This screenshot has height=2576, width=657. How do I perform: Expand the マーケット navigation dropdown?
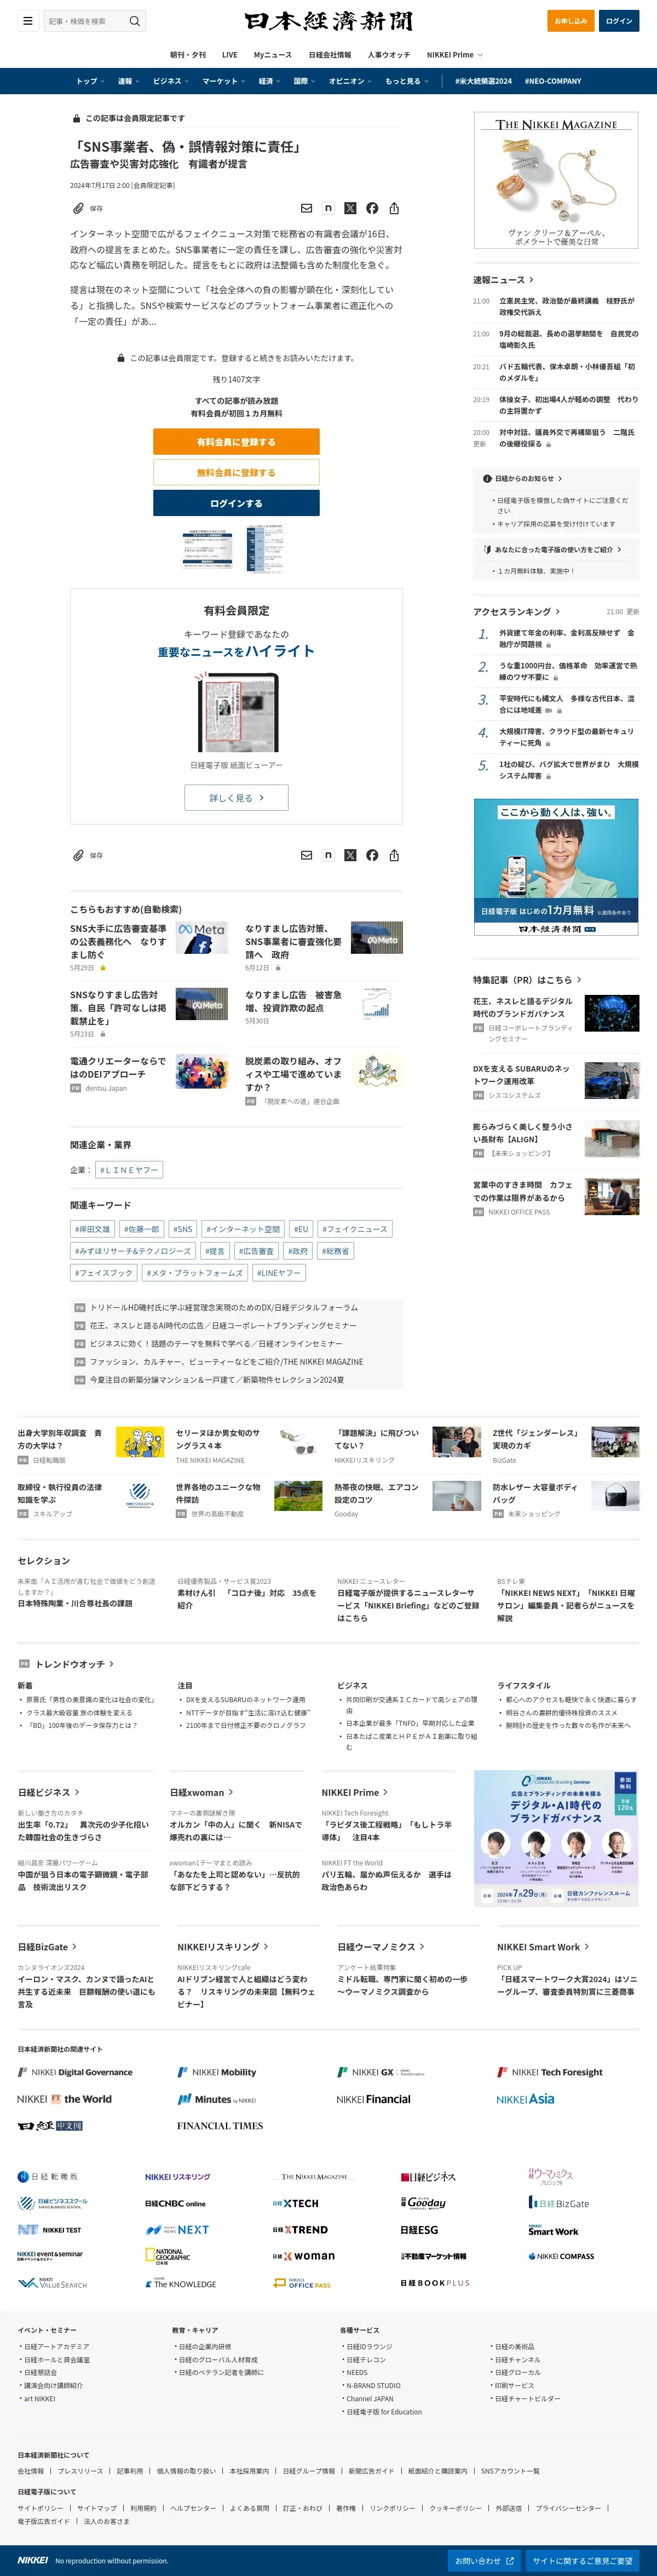[x=223, y=81]
